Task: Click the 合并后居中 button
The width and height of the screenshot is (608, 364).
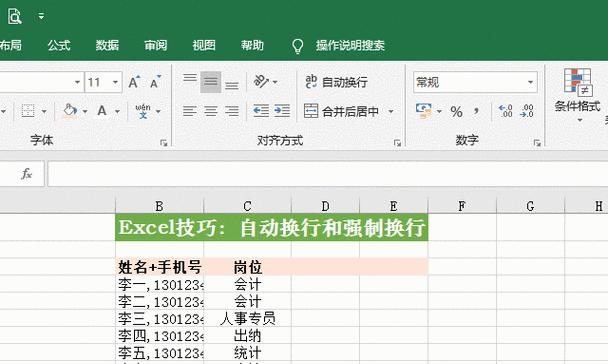Action: [x=342, y=111]
